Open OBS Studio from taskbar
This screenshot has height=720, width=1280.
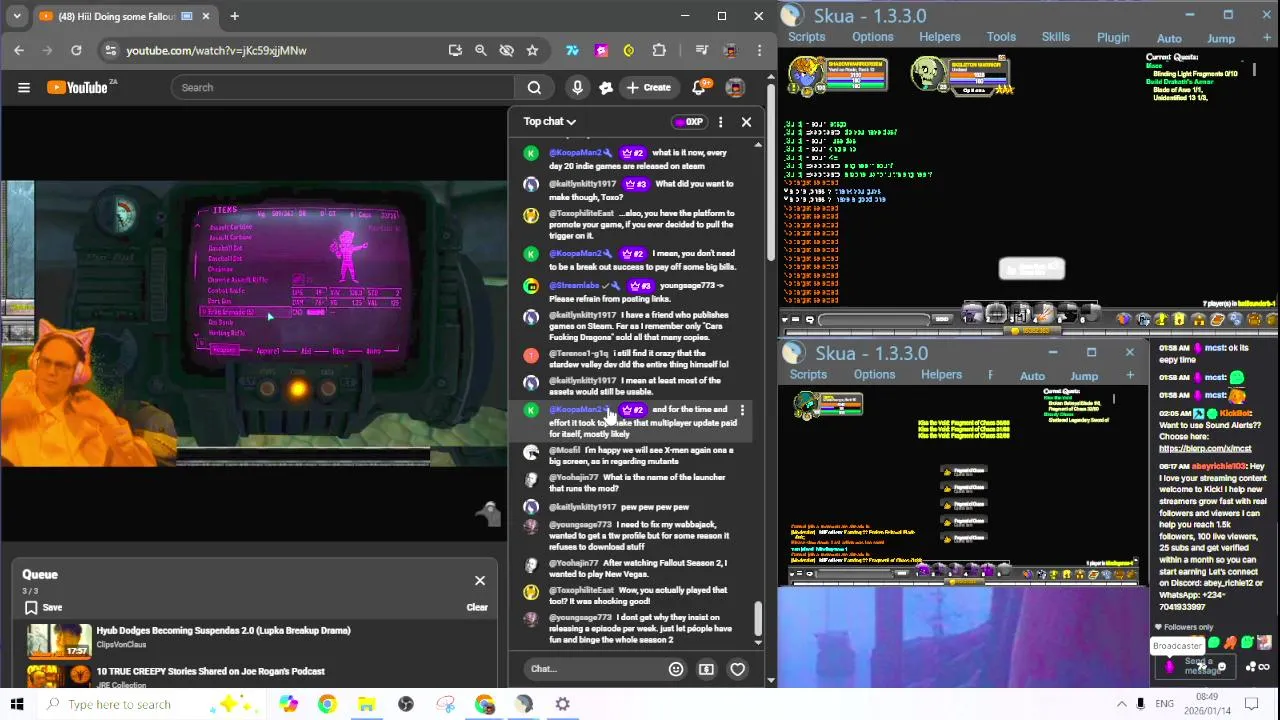point(405,704)
